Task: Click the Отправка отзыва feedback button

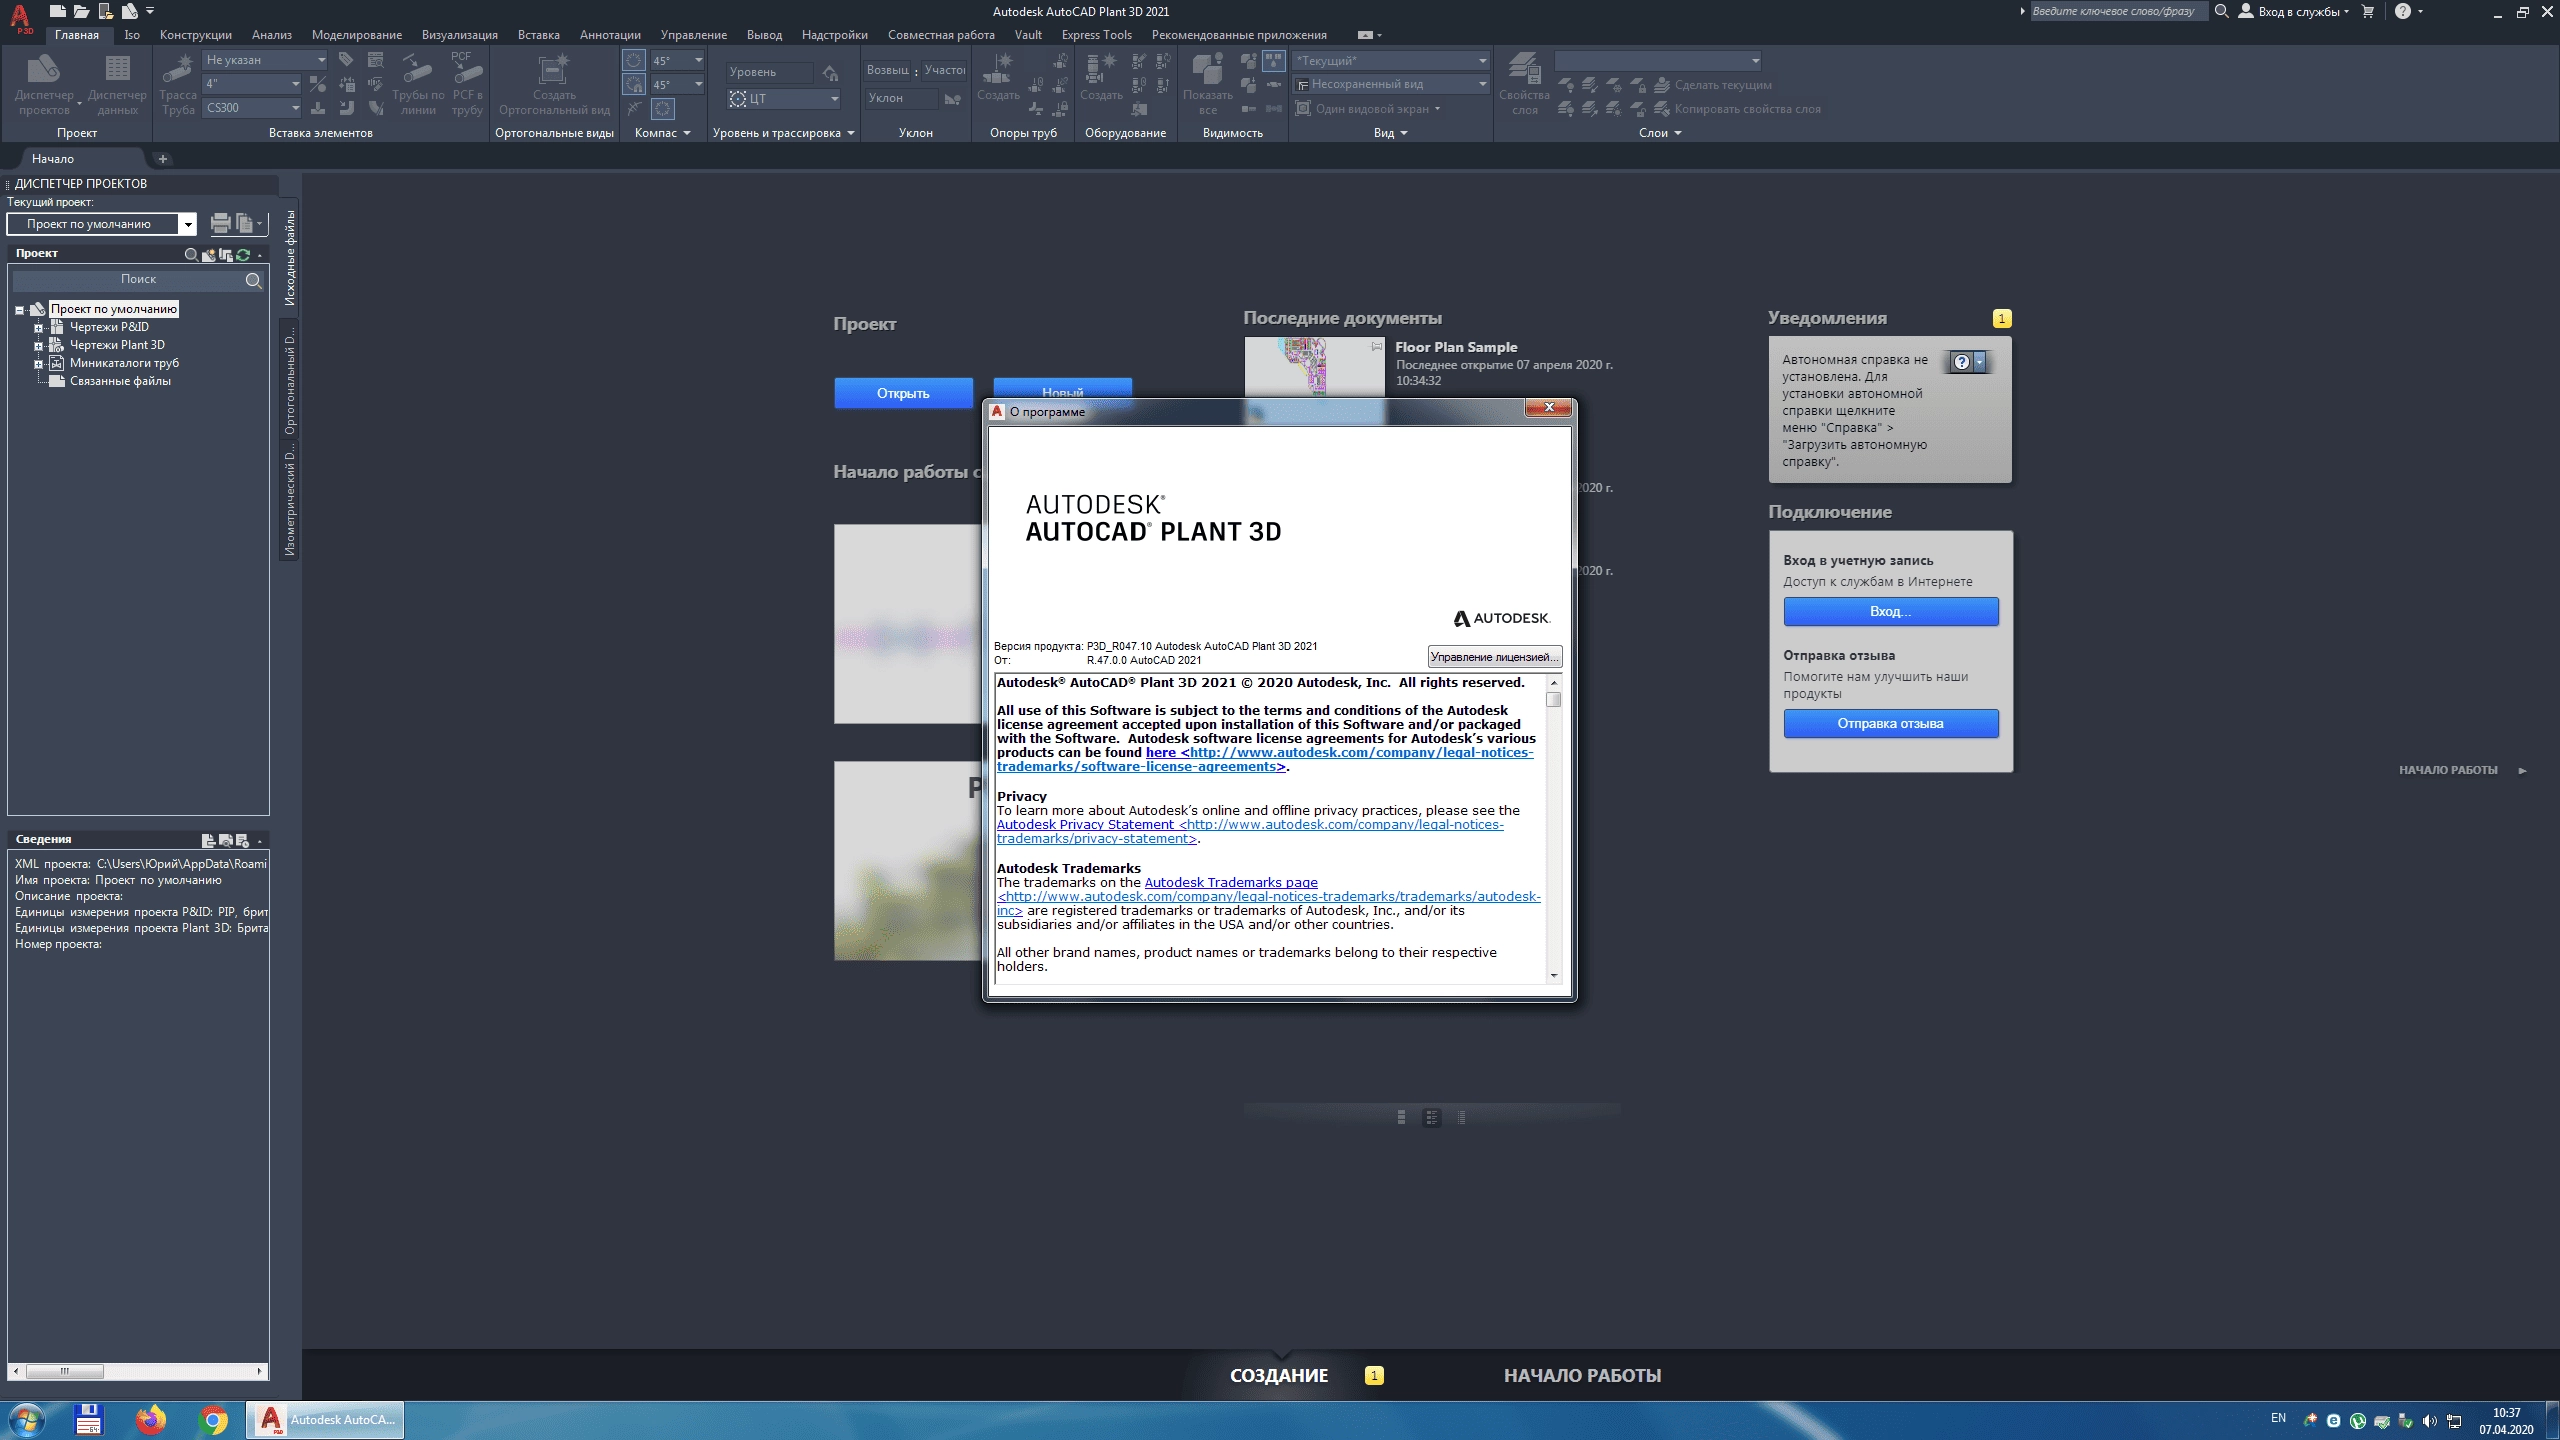Action: pyautogui.click(x=1890, y=723)
